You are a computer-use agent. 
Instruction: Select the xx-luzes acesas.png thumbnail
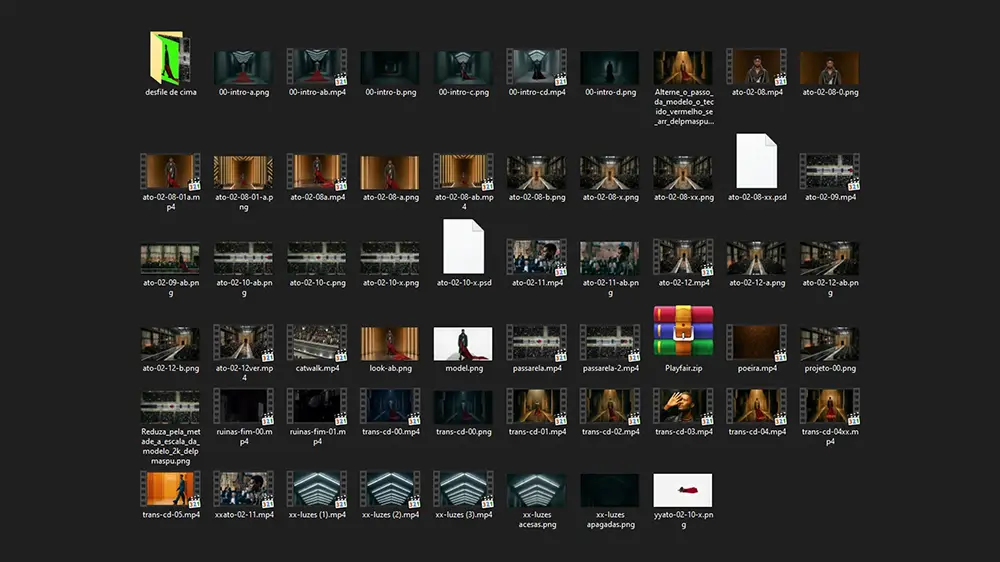pyautogui.click(x=536, y=490)
